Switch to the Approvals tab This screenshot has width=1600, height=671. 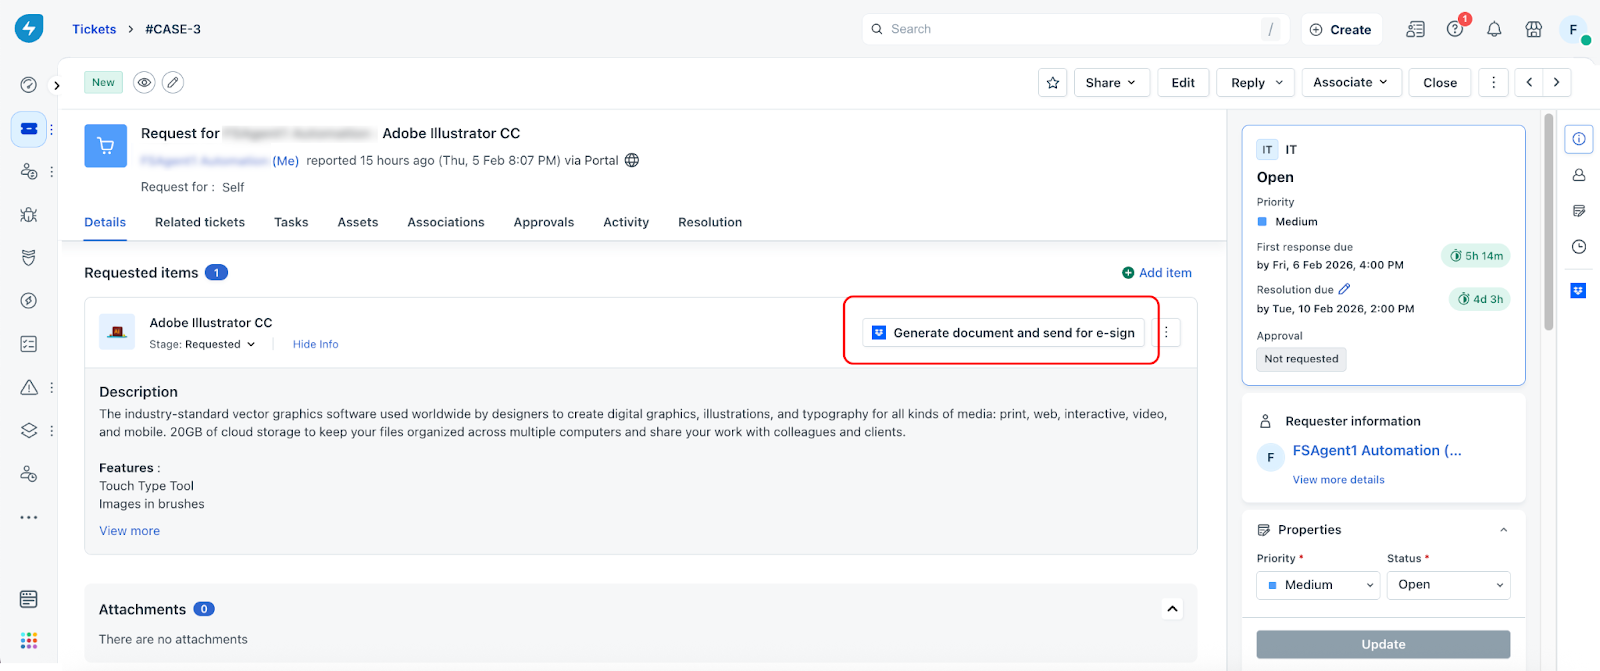[x=544, y=222]
